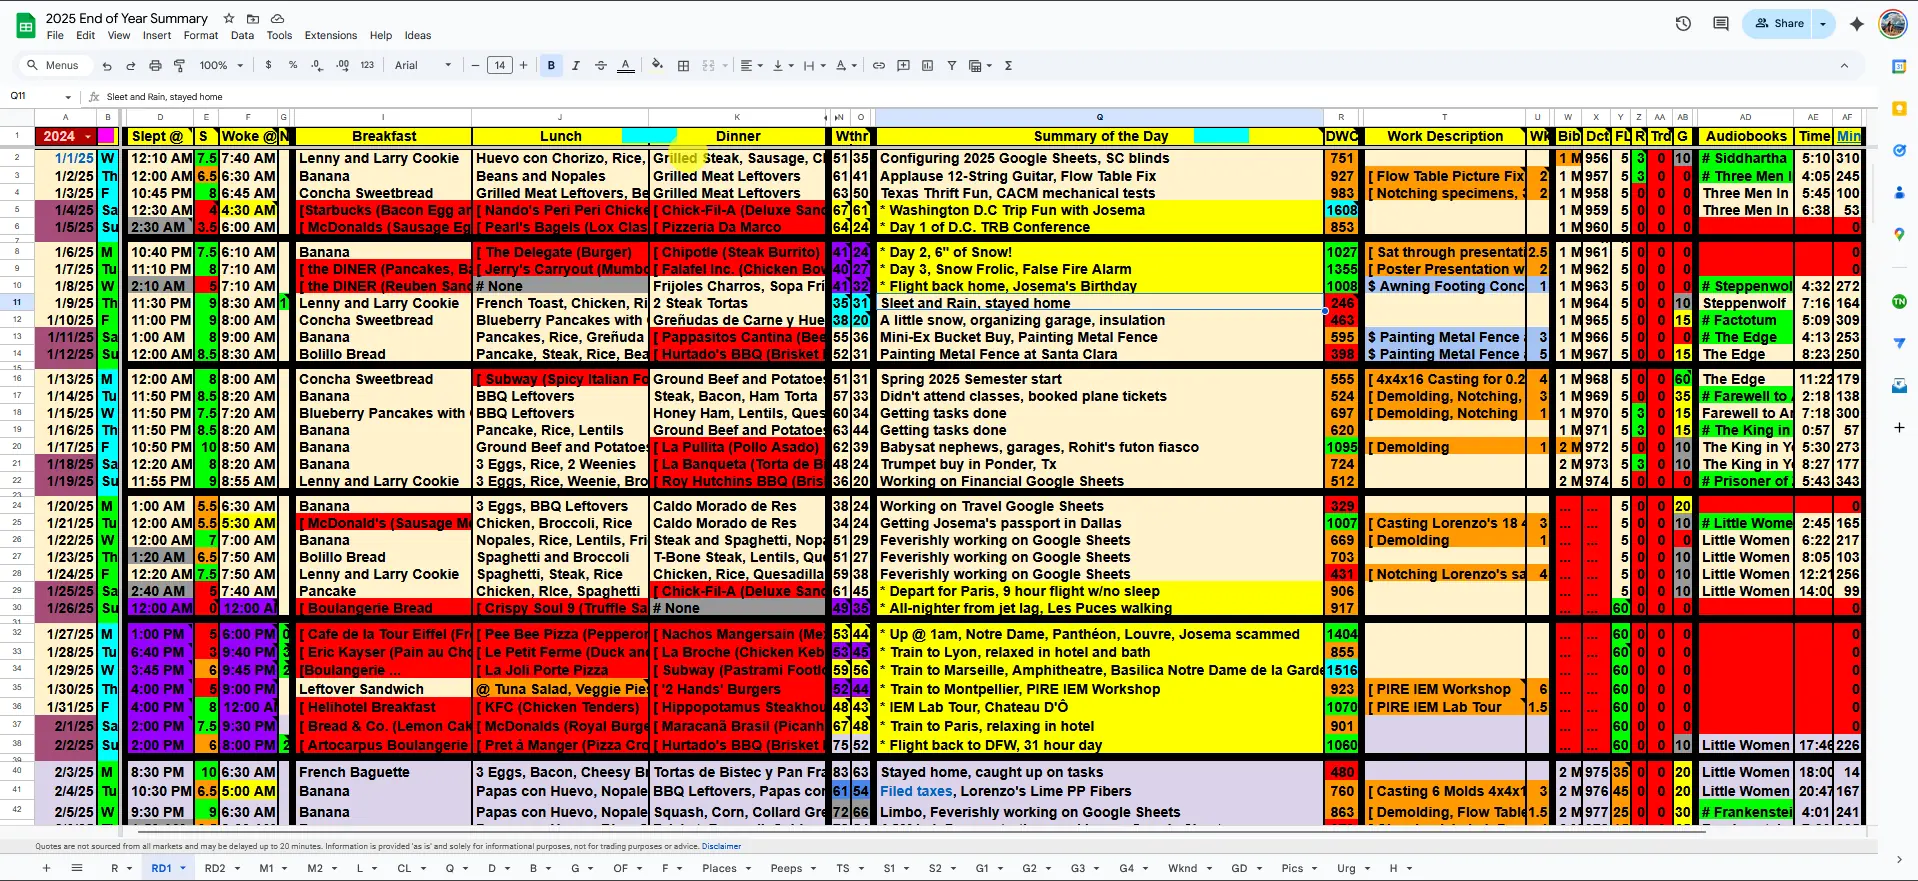Open the all sheets list
The image size is (1918, 881).
(77, 868)
